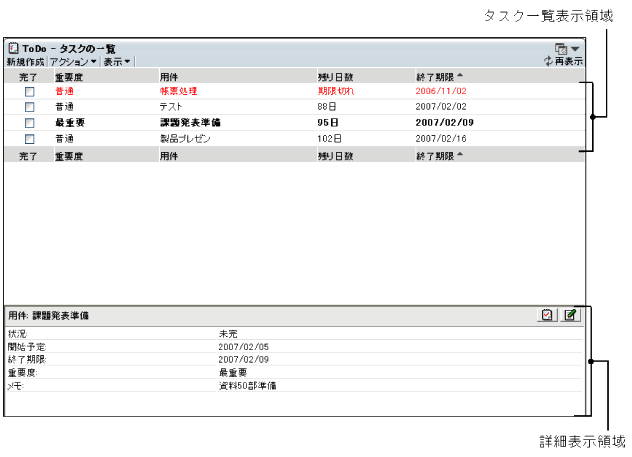Sort by top 終了期限 column header

pos(435,77)
